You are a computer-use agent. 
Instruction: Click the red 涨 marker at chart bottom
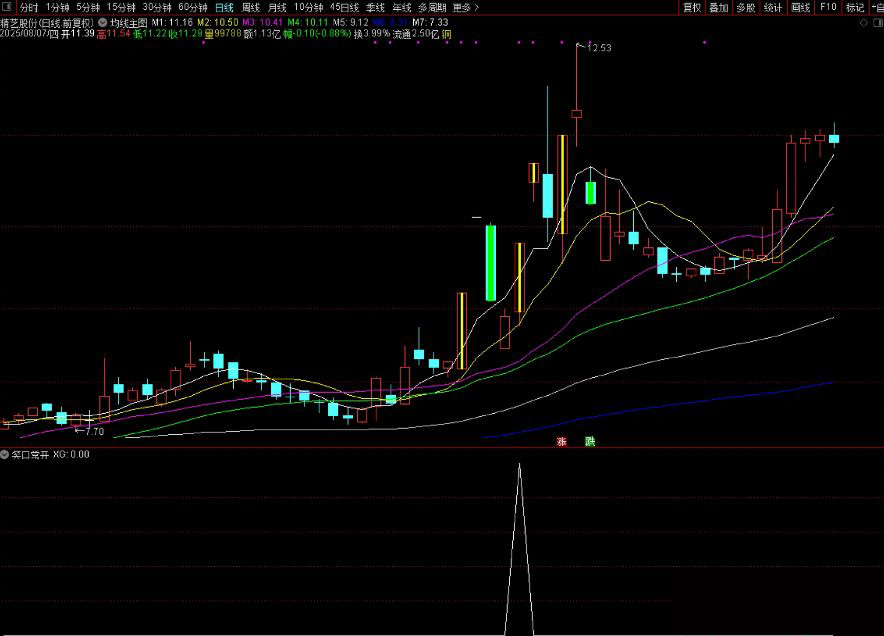(562, 440)
